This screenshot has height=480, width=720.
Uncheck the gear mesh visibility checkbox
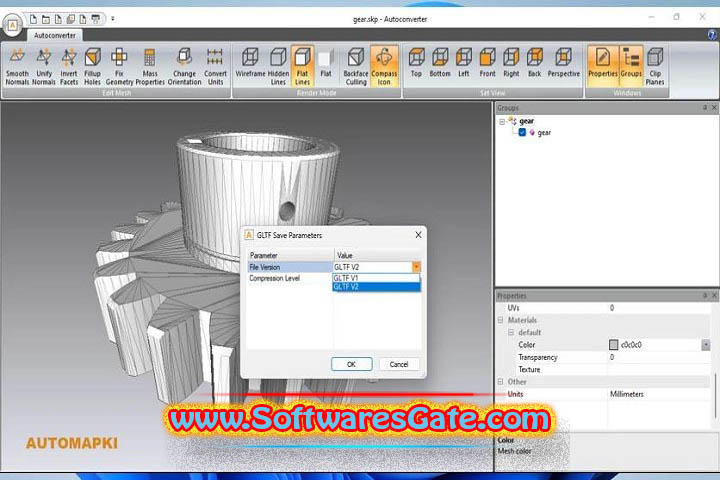tap(522, 132)
